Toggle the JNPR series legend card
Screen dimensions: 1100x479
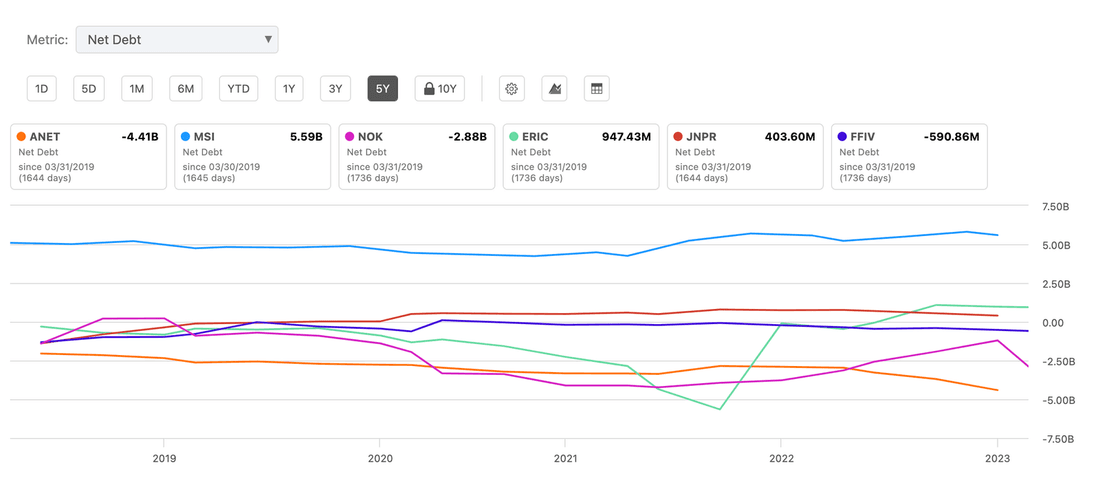tap(745, 157)
